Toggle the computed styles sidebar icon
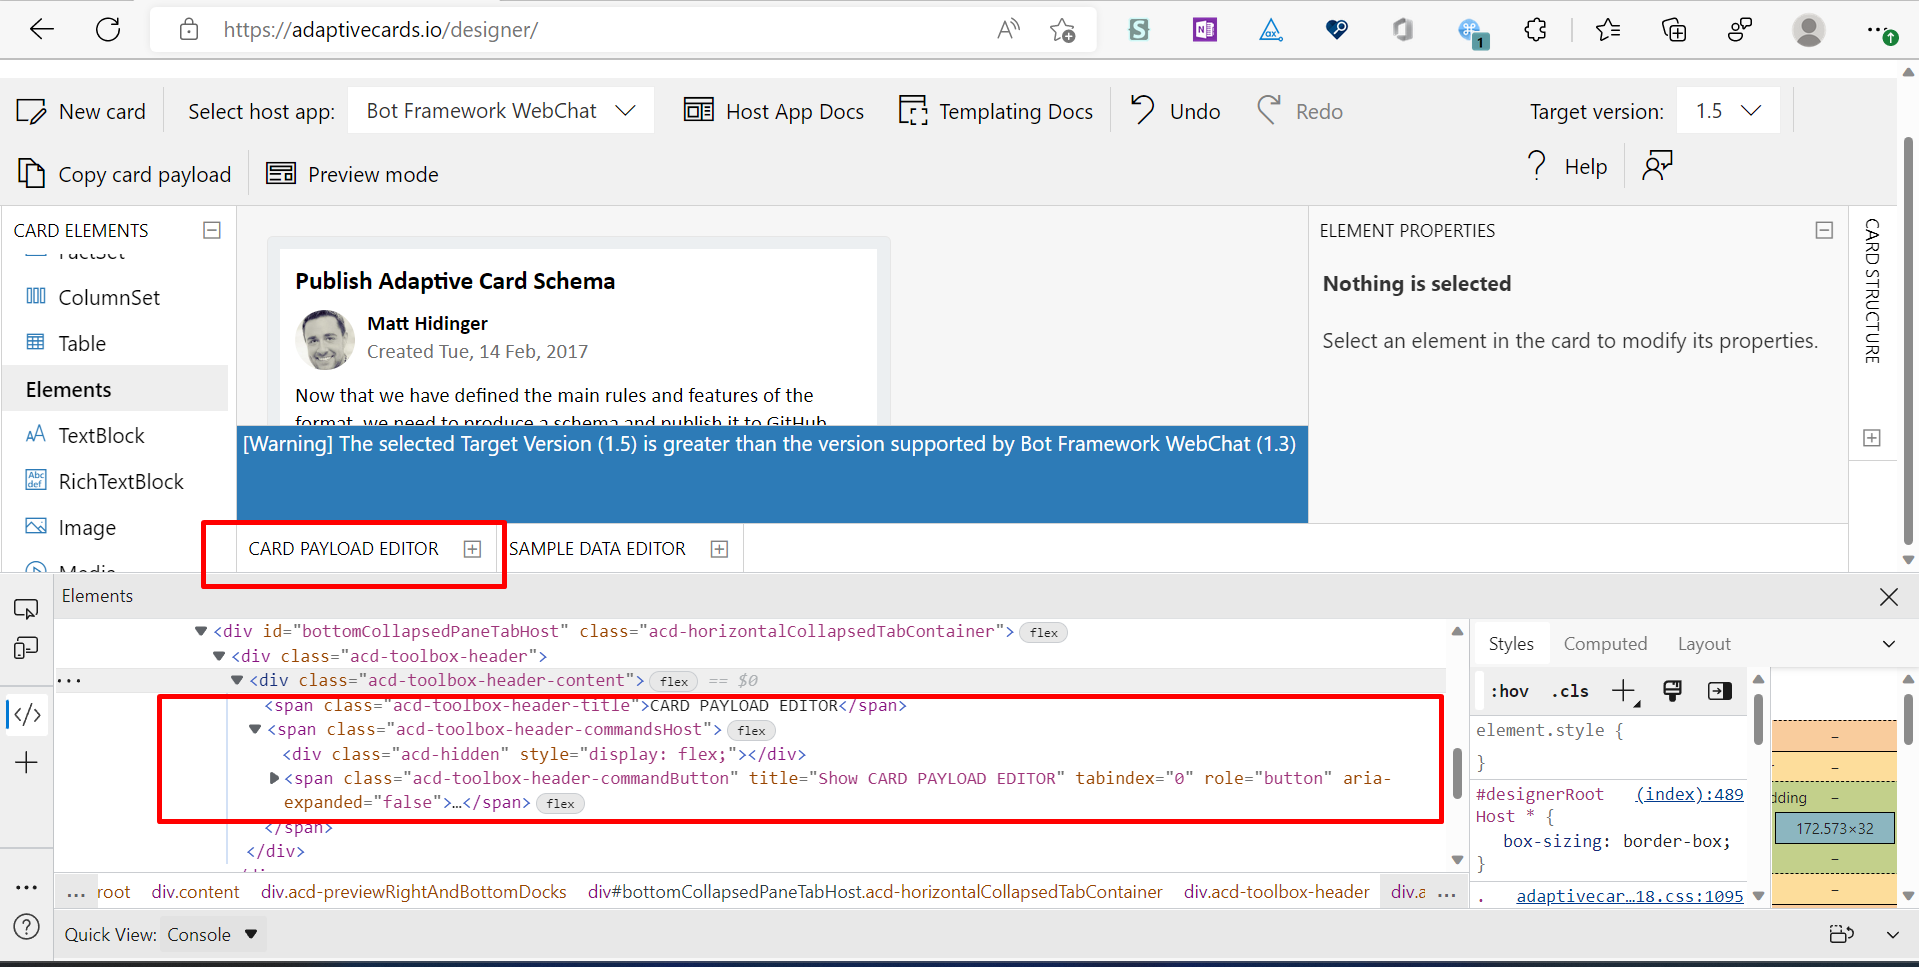This screenshot has height=967, width=1919. (1720, 691)
